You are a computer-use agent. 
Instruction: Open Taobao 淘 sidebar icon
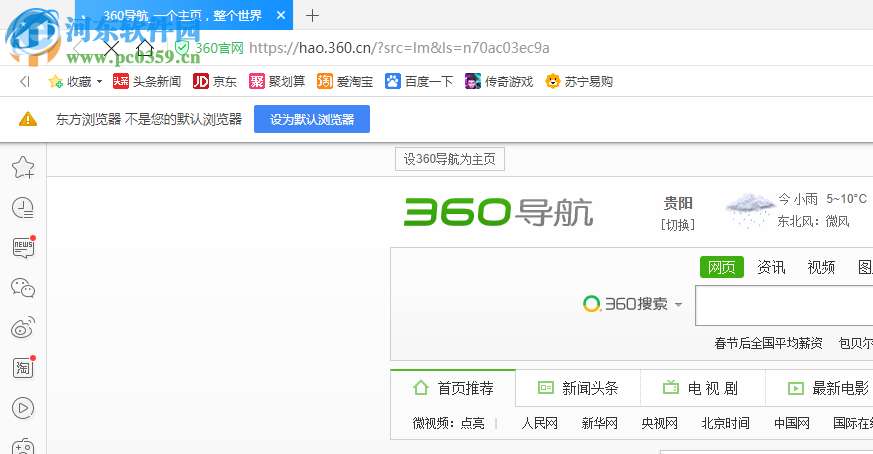tap(23, 368)
